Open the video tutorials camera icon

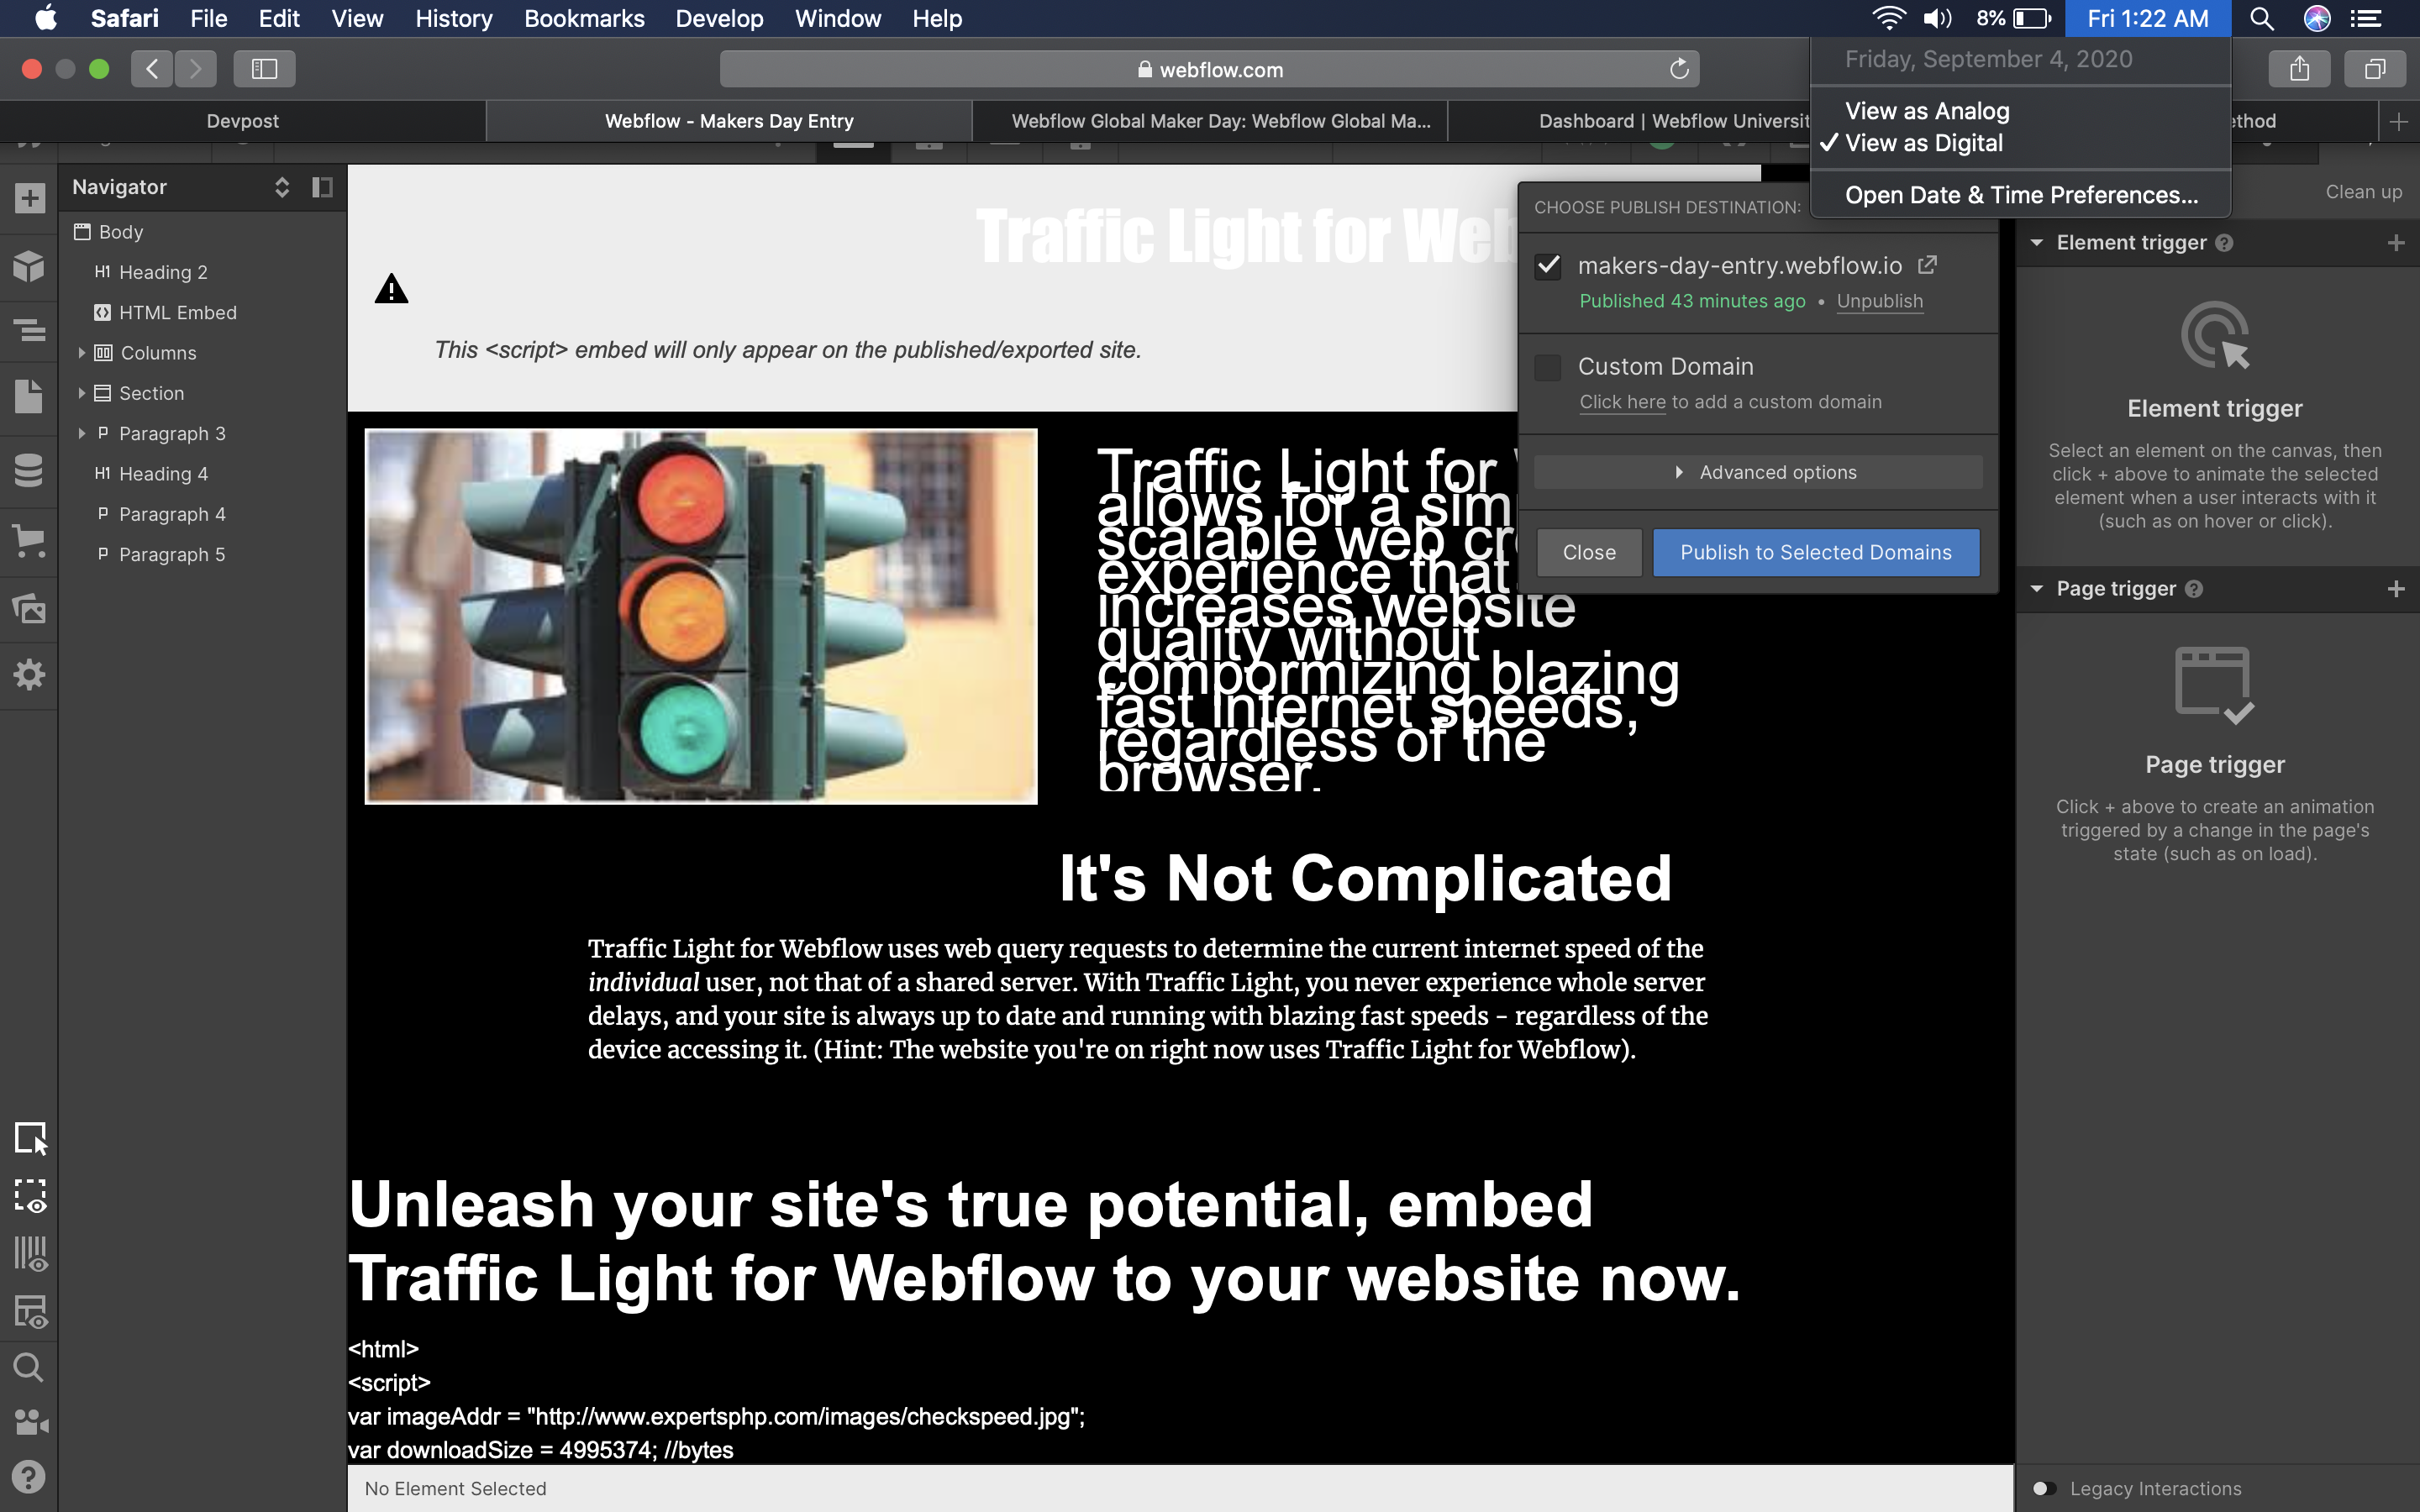pos(29,1421)
